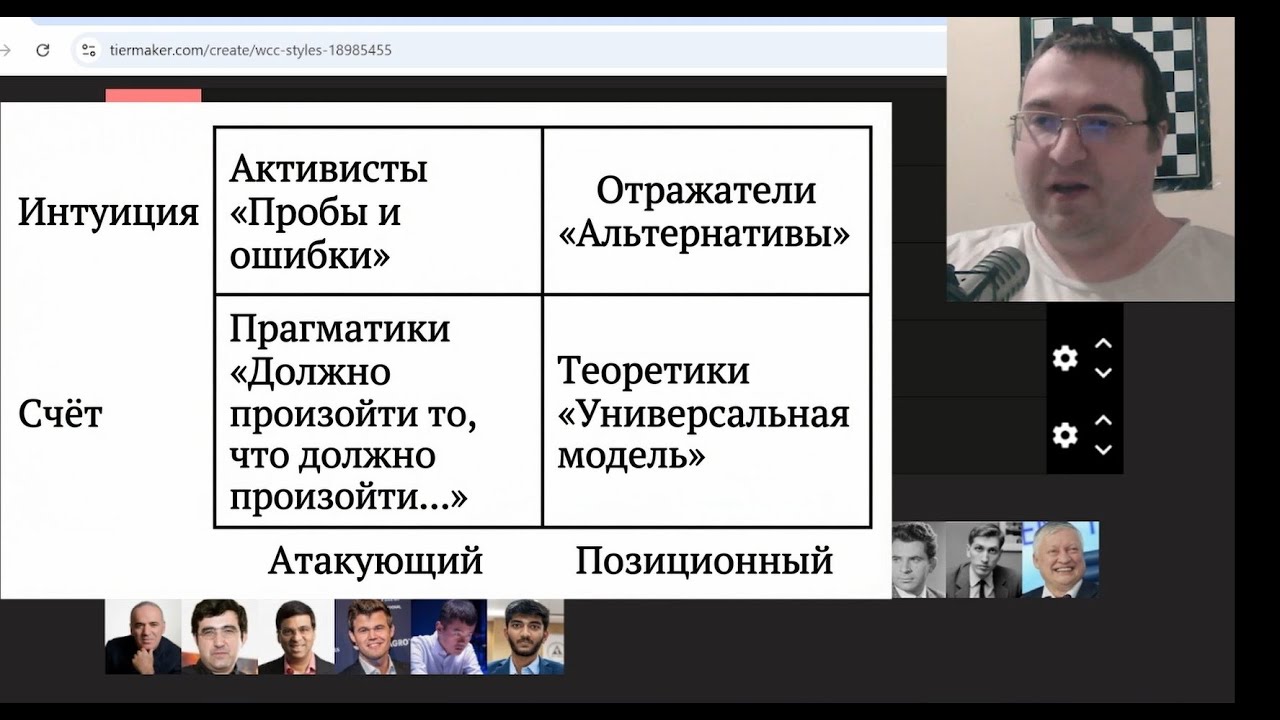Open settings gear of the lower tier row

click(1065, 435)
